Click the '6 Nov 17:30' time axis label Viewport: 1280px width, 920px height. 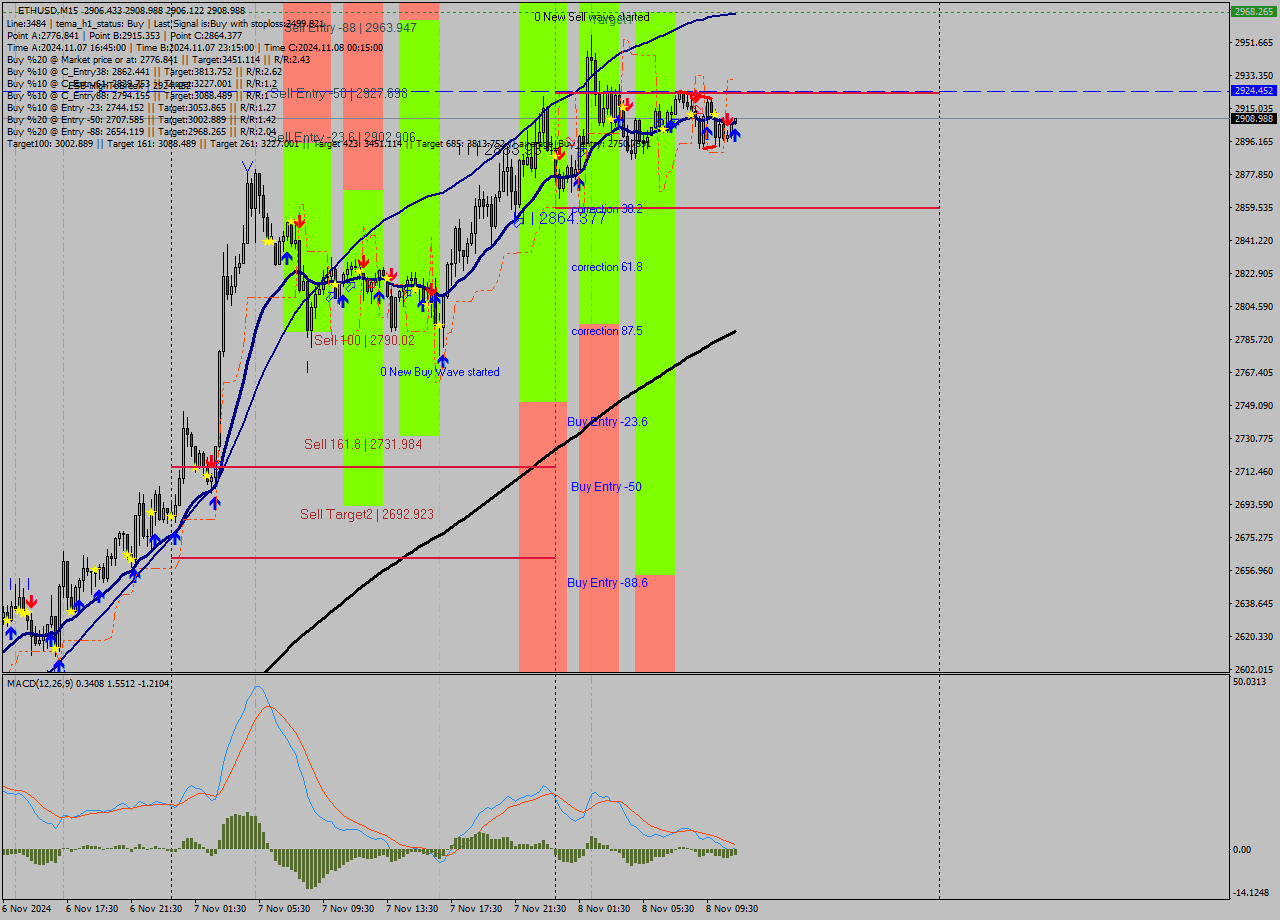point(92,909)
